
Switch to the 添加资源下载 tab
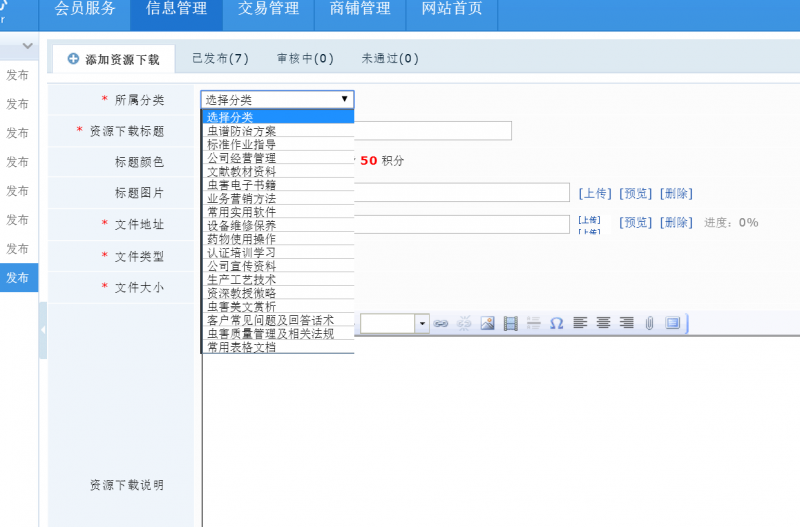(x=114, y=59)
